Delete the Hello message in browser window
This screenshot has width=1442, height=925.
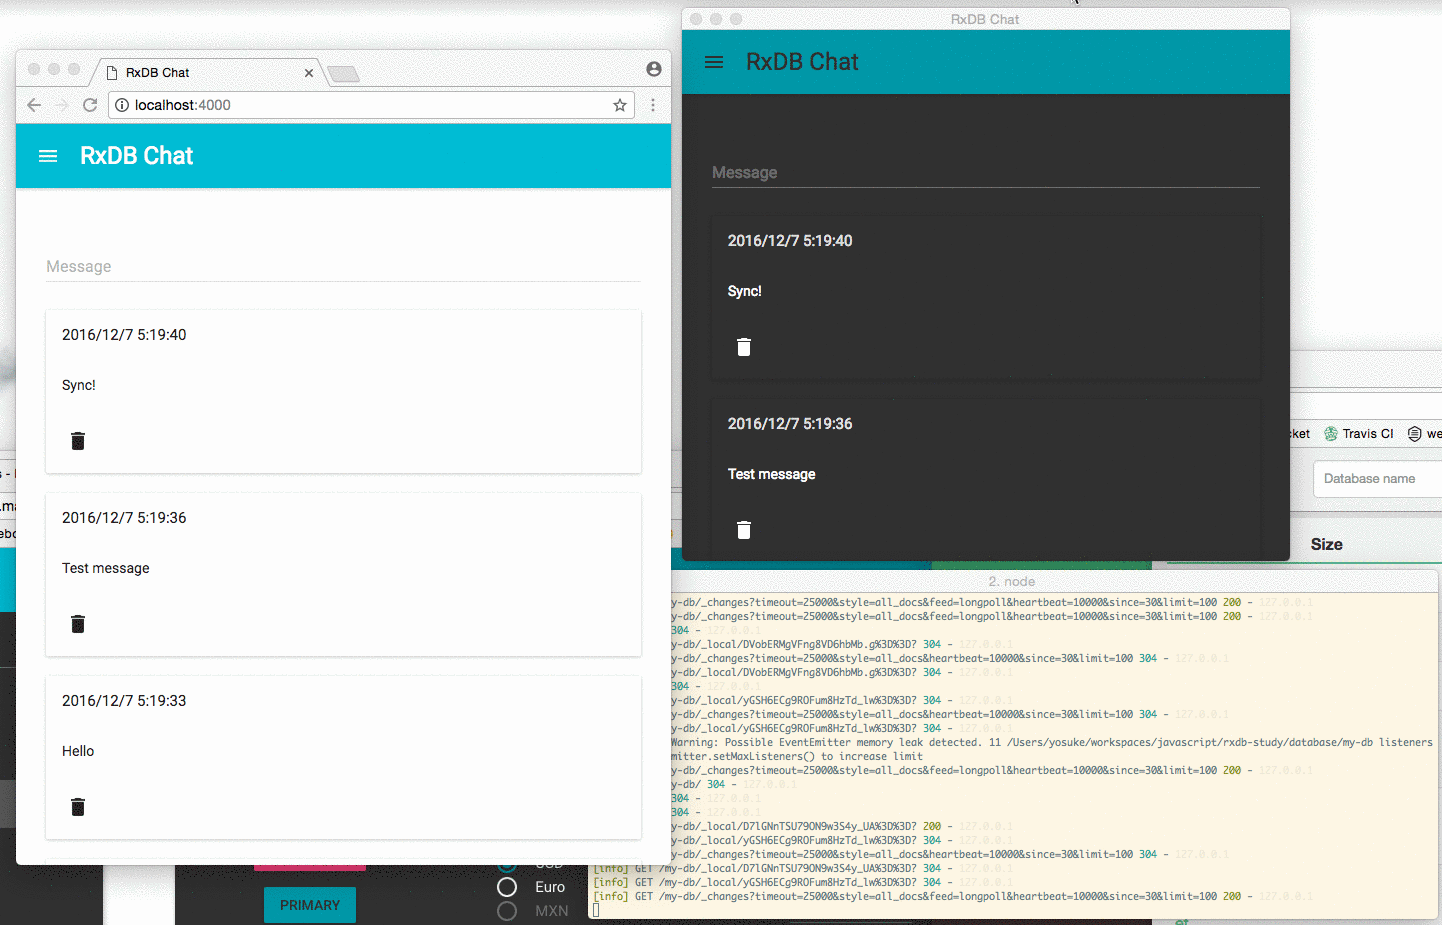click(x=78, y=807)
